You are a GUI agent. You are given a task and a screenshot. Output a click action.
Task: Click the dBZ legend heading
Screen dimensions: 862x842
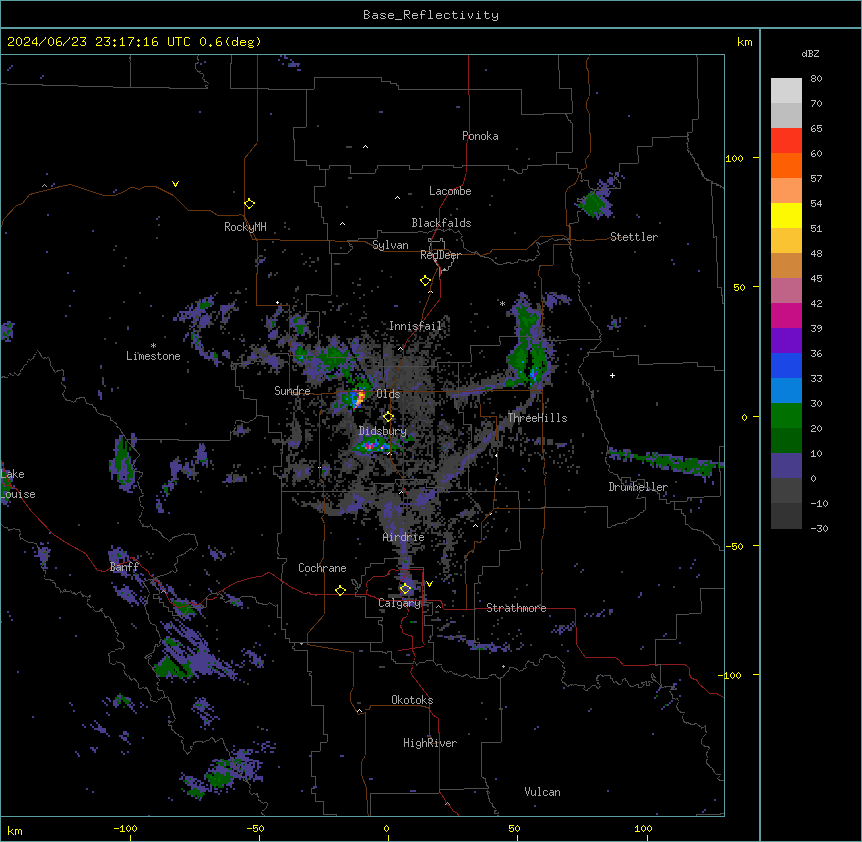810,53
